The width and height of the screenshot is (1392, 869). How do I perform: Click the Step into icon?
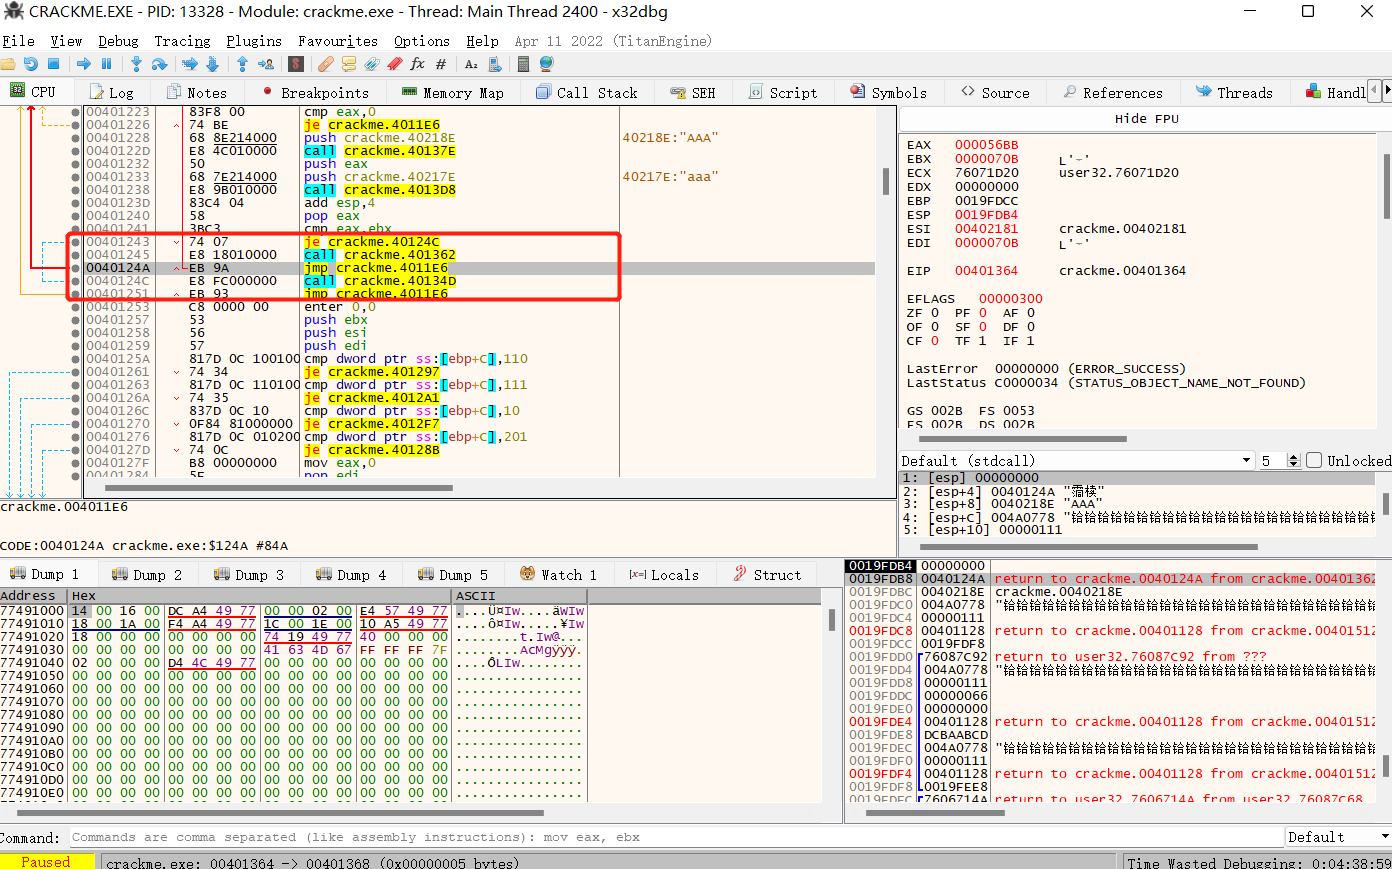136,64
